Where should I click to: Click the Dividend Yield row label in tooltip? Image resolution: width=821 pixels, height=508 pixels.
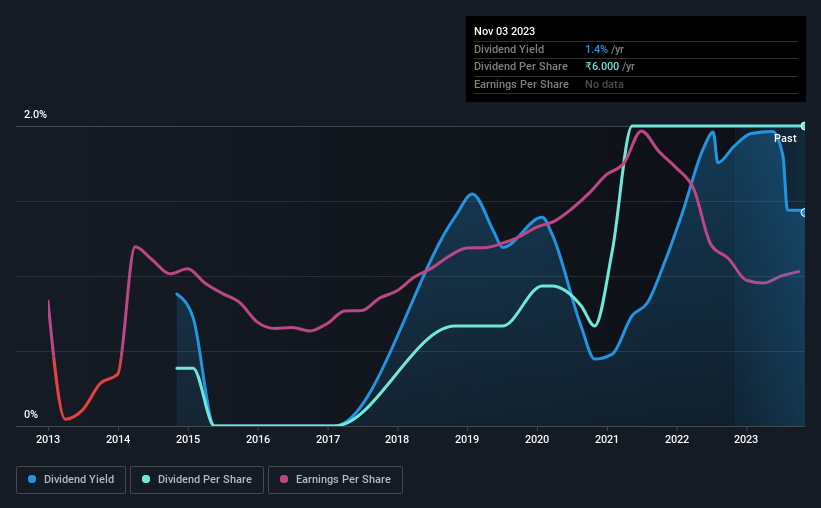[x=509, y=49]
